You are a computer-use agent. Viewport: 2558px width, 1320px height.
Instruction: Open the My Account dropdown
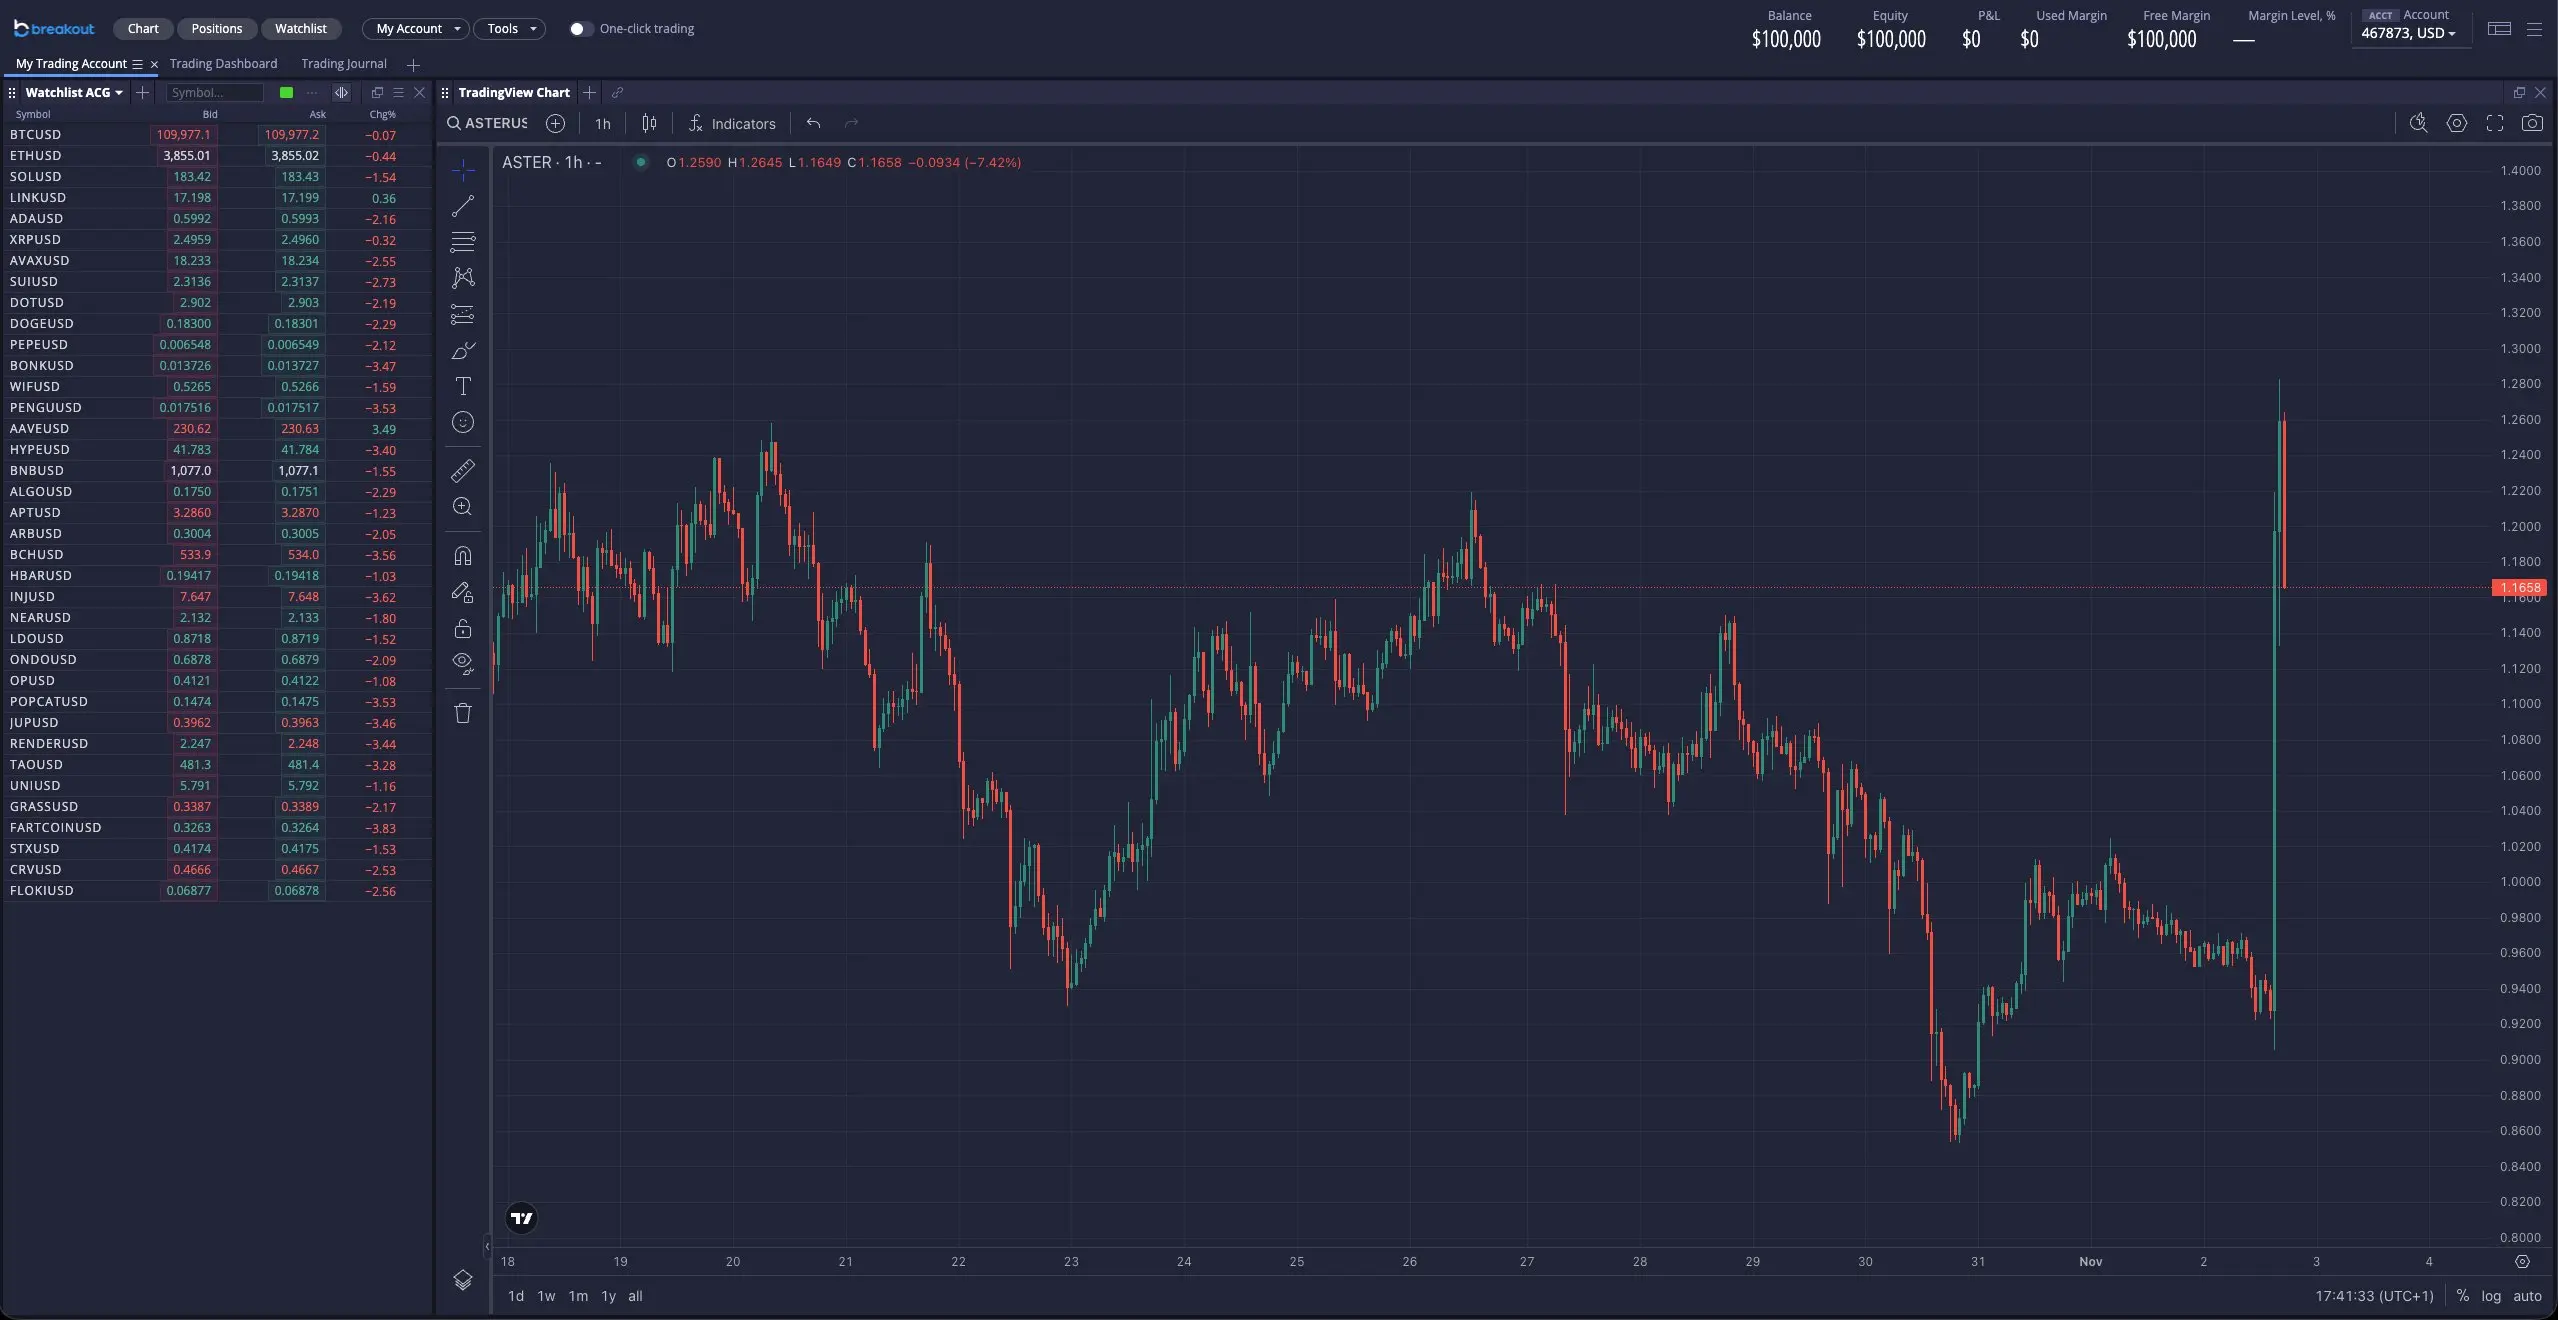click(x=417, y=29)
